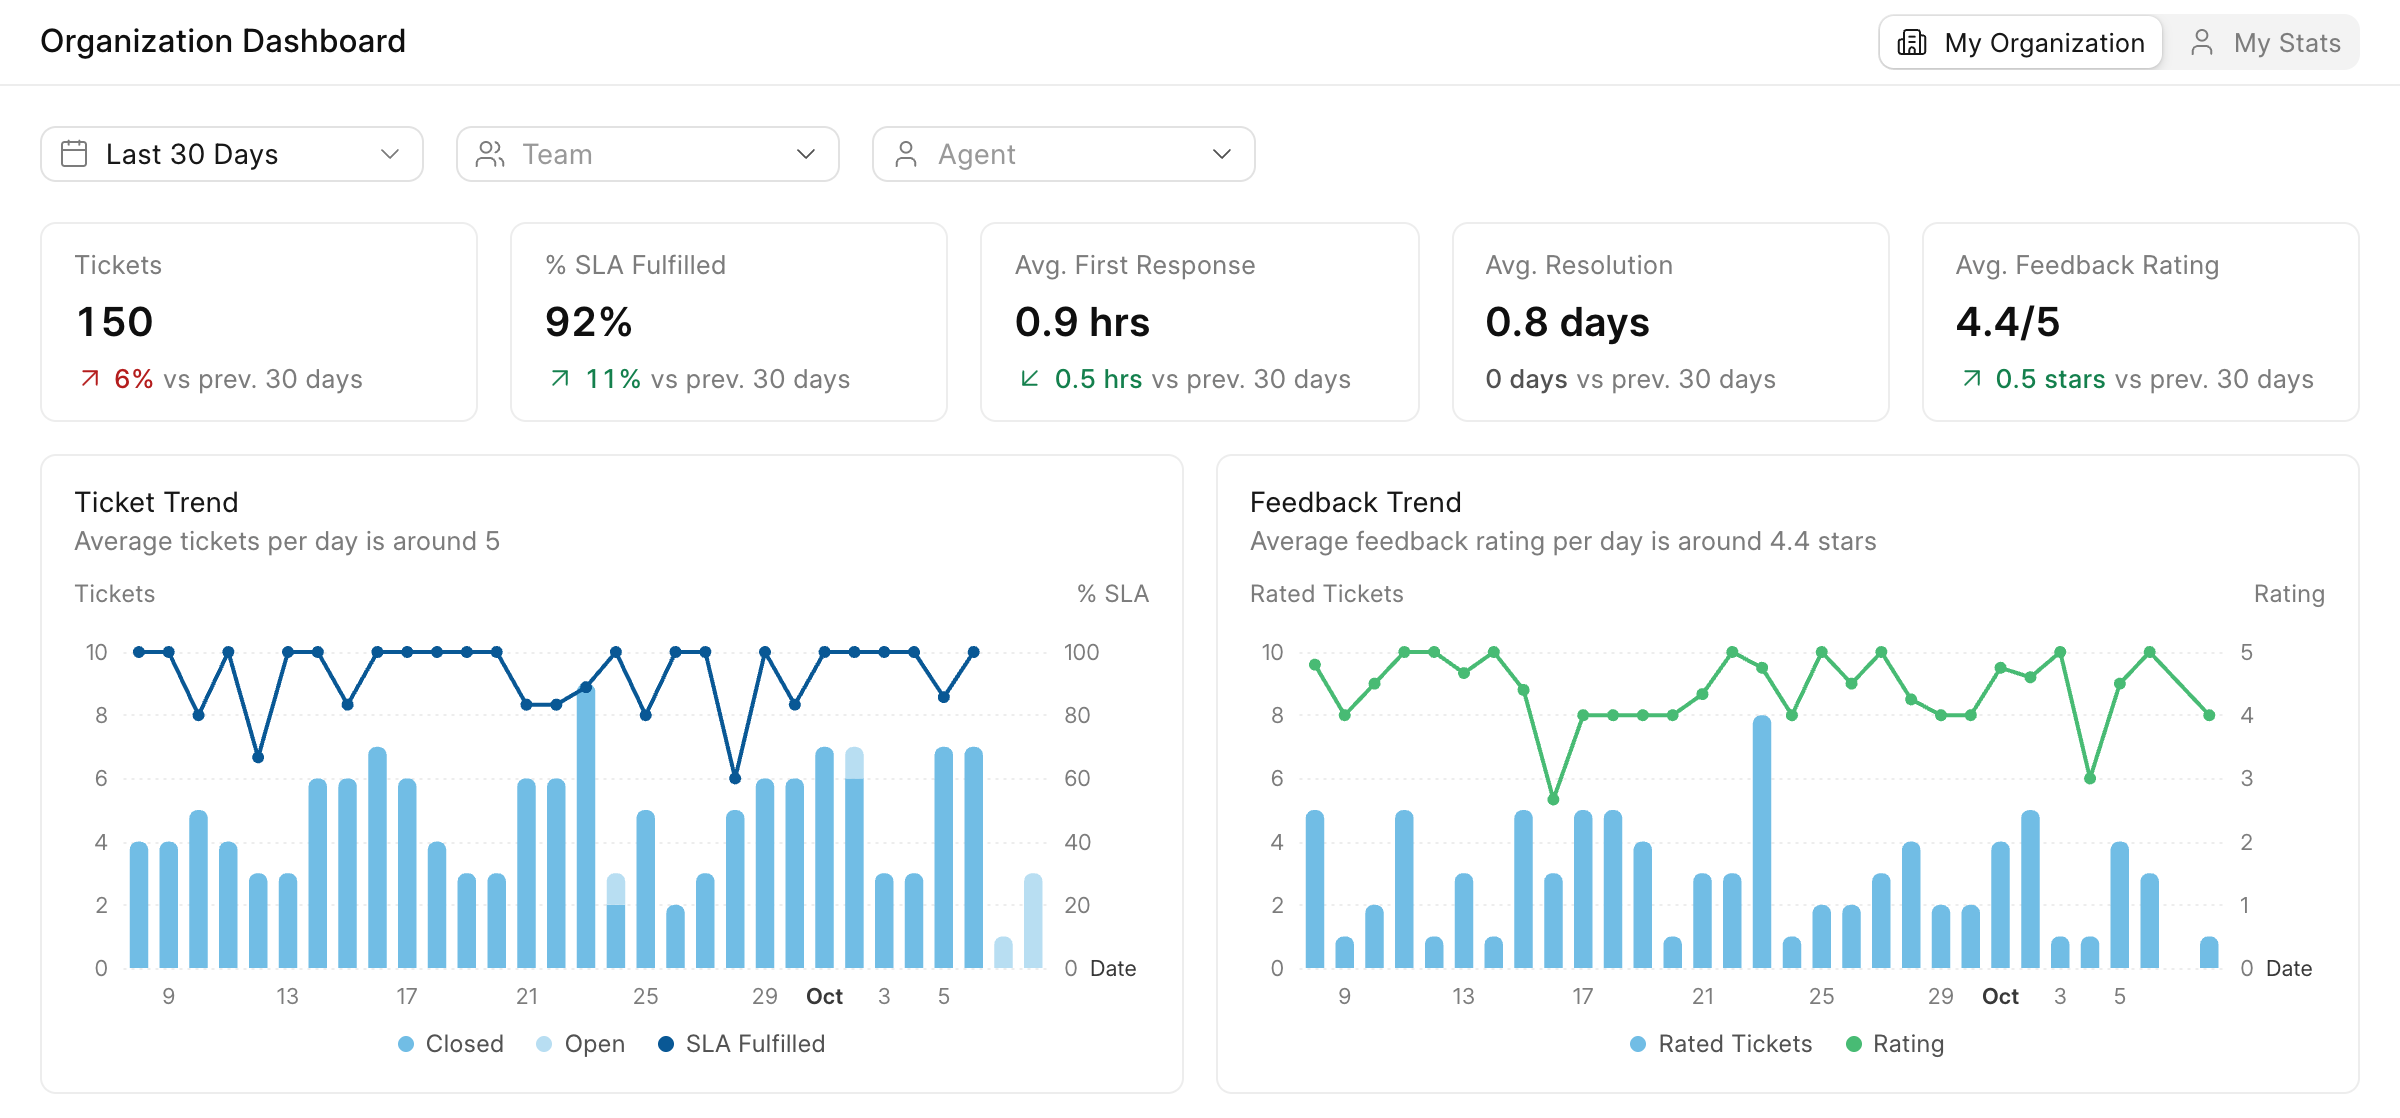Click '0 days vs prev. 30 days' text
The width and height of the screenshot is (2400, 1118).
1631,379
